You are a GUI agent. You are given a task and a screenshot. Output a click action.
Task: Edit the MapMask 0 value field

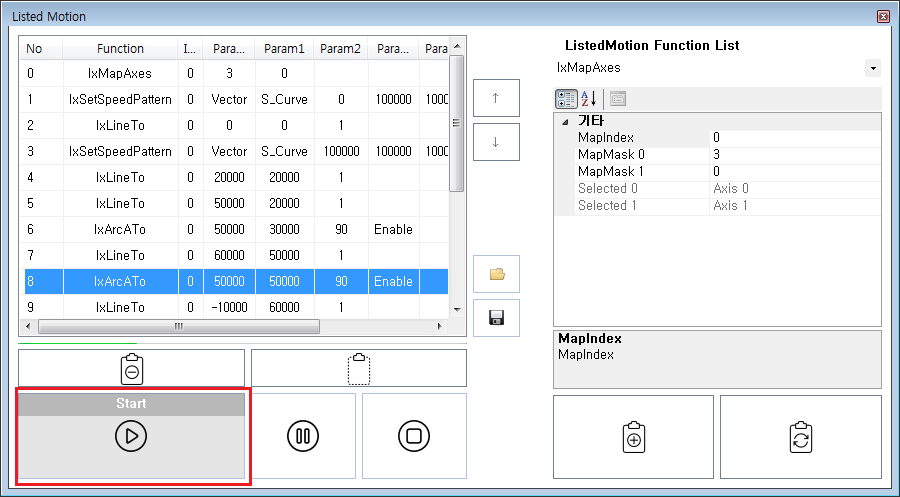[794, 155]
